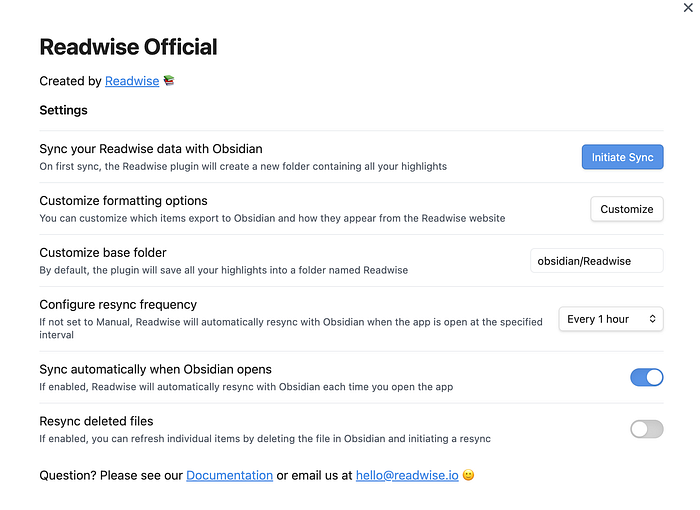Click the 'Sync automatically when Obsidian opens' label
The width and height of the screenshot is (700, 510).
point(155,369)
